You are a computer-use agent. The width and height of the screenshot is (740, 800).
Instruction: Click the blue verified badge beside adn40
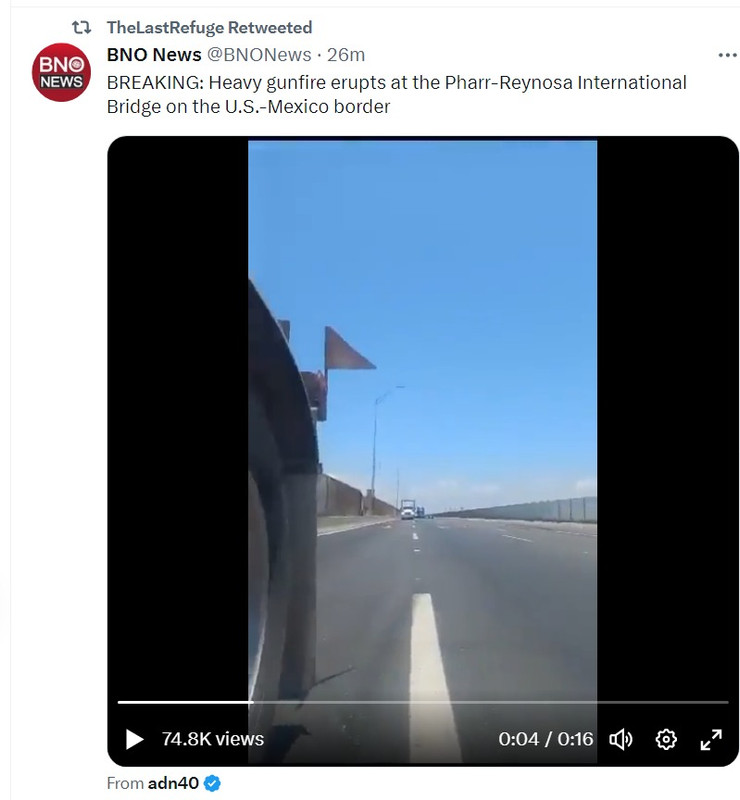click(212, 783)
